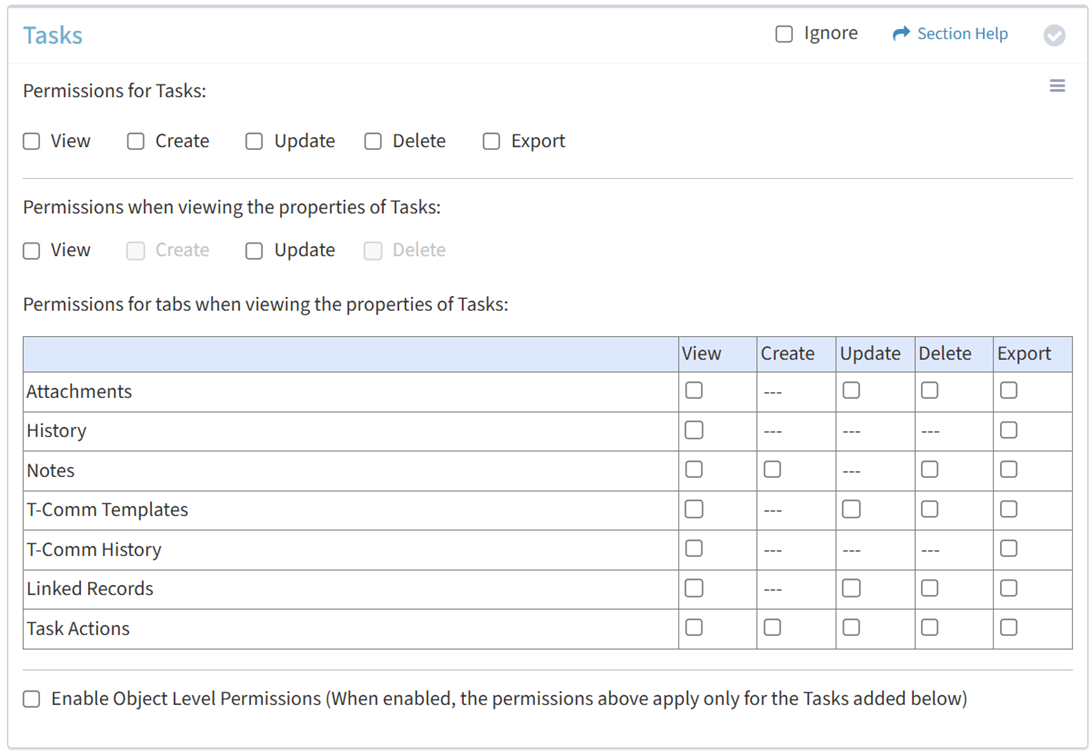The image size is (1092, 754).
Task: Tick the Delete permission for Tasks
Action: click(373, 141)
